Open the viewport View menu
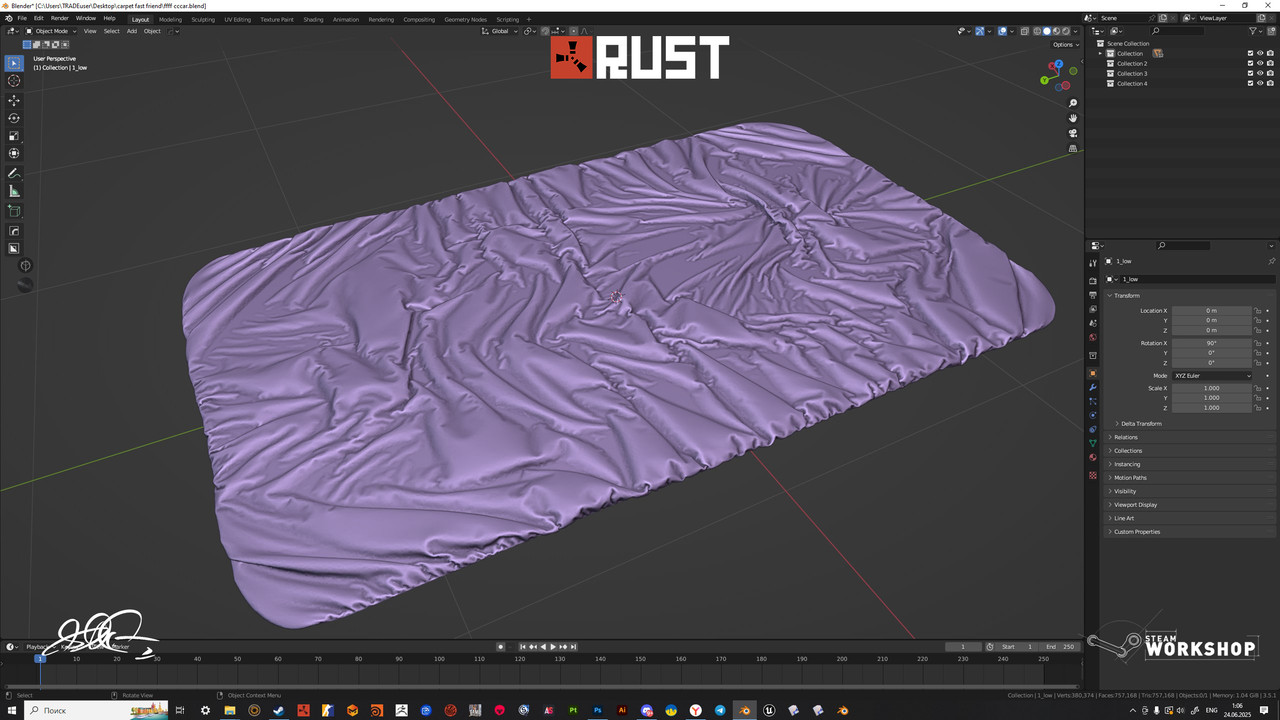The image size is (1280, 720). click(90, 31)
